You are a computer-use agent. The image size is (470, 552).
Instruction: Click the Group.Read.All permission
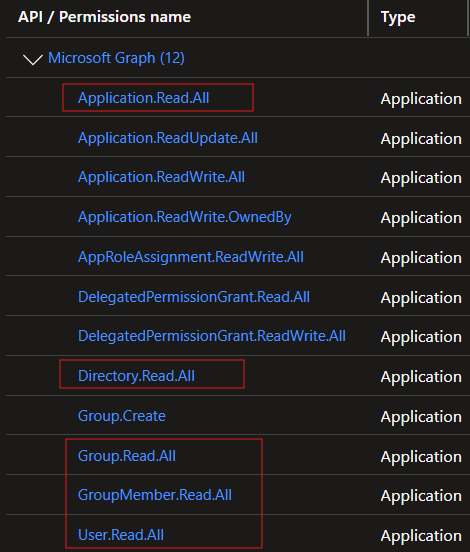(127, 456)
